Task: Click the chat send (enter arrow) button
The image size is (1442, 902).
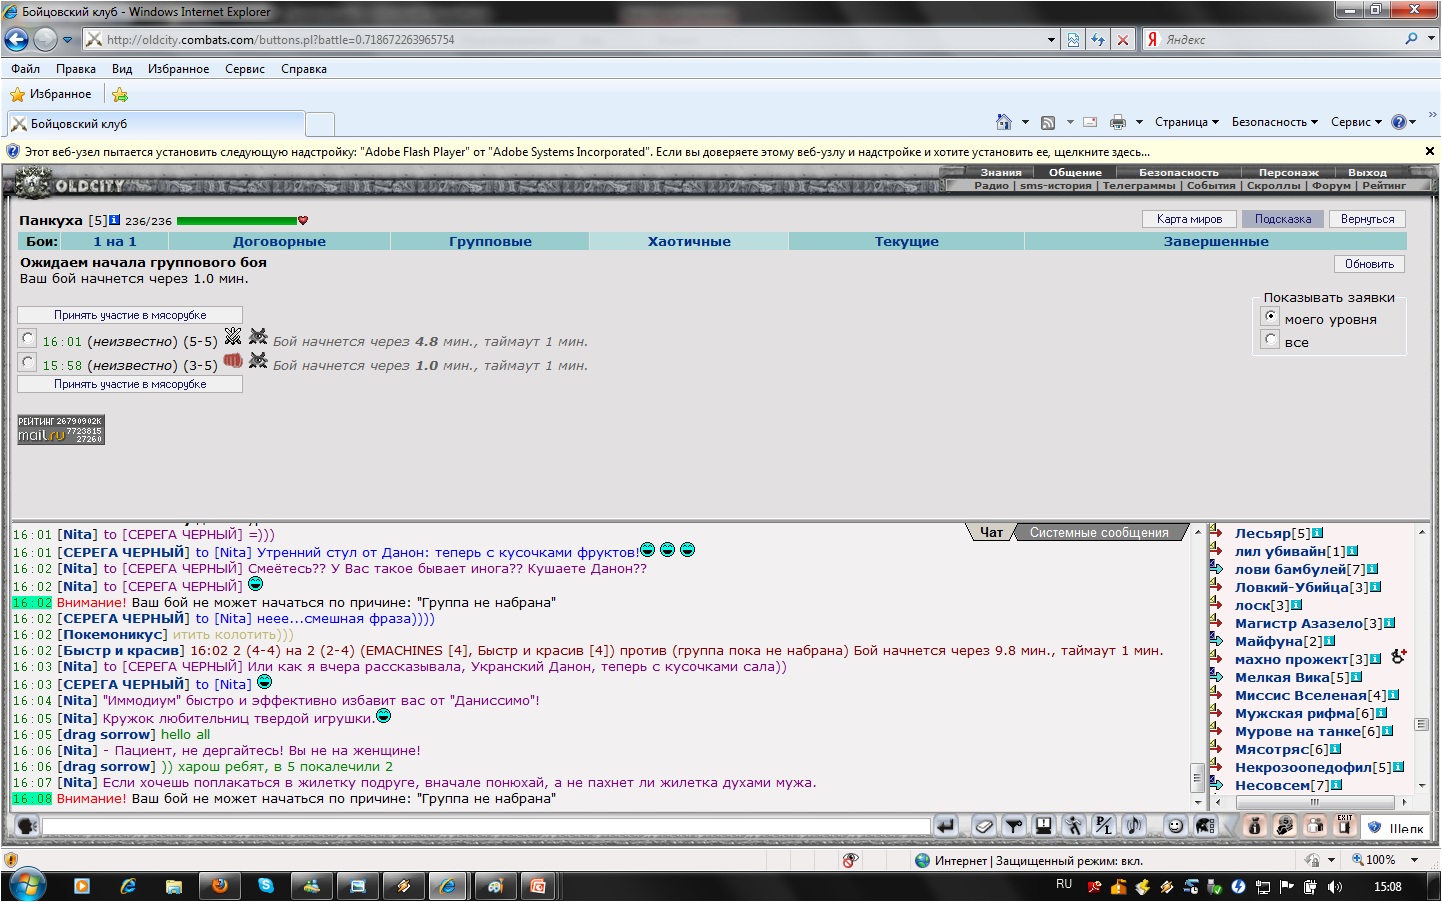Action: click(x=945, y=826)
